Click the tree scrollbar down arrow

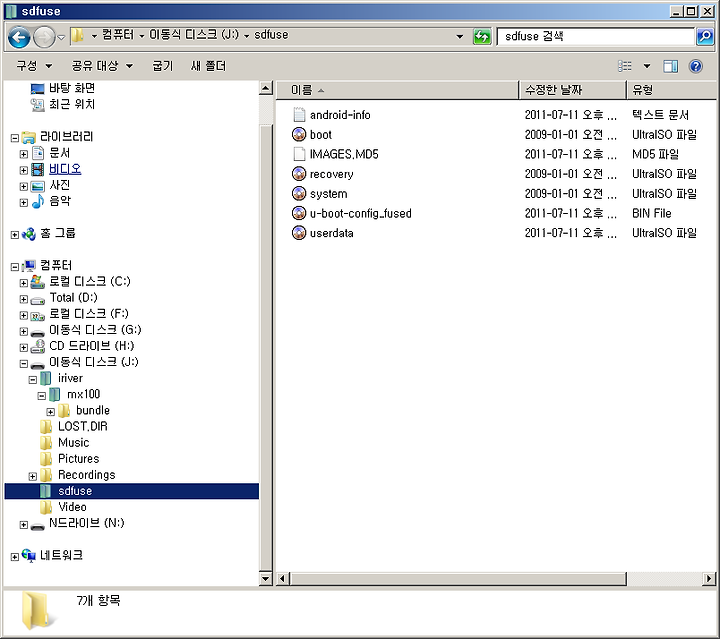click(266, 578)
